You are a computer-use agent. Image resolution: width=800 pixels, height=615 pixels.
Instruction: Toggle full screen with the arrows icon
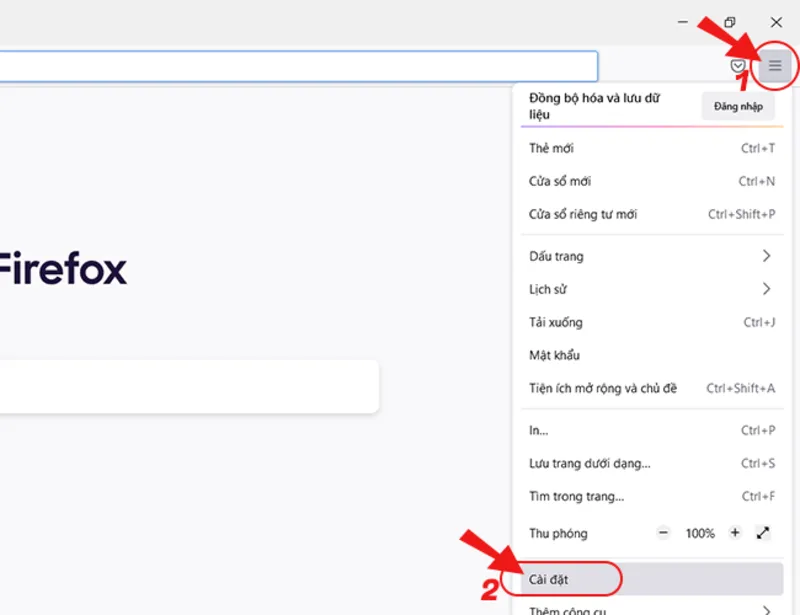(x=763, y=533)
